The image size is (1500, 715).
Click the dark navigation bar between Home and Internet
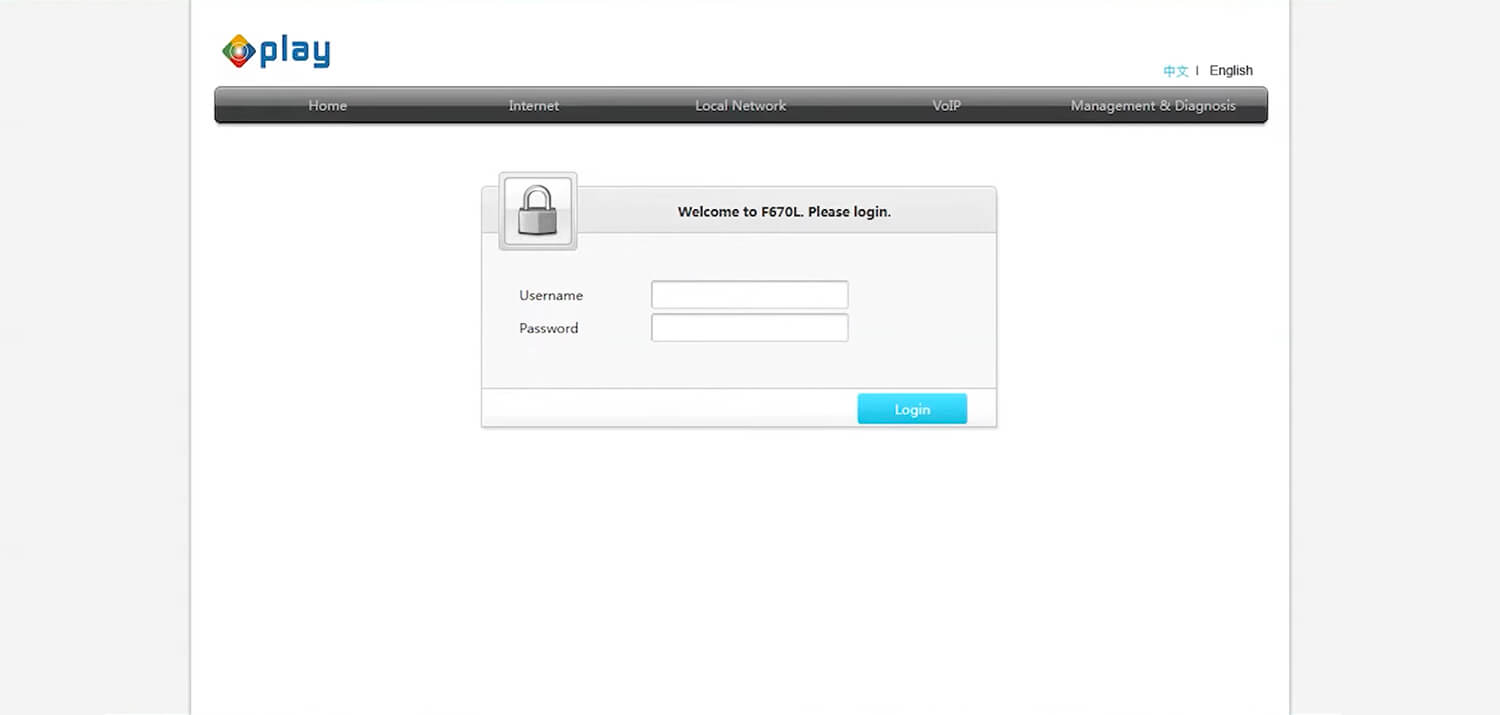click(x=428, y=106)
